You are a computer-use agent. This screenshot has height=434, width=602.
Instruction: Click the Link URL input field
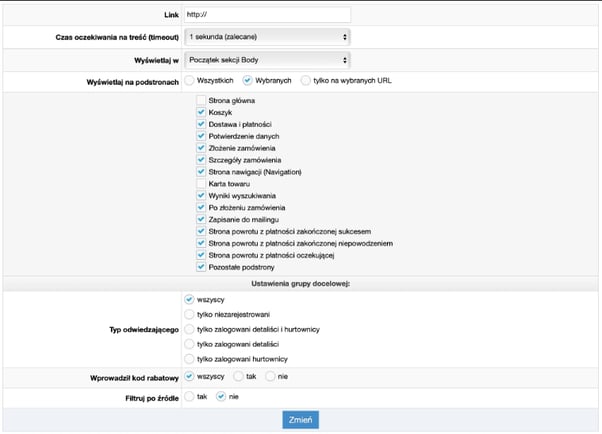(x=266, y=14)
